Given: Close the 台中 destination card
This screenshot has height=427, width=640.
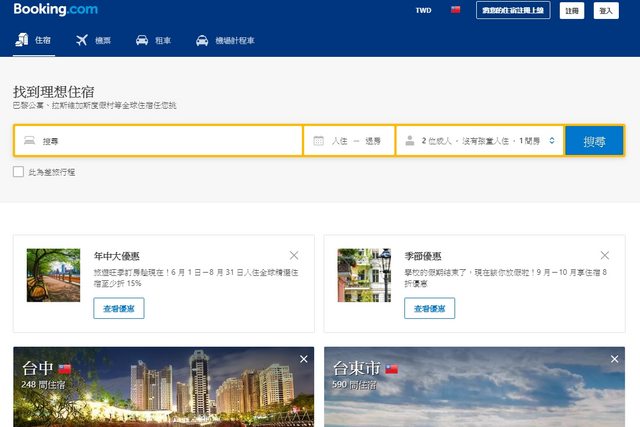Looking at the screenshot, I should (x=304, y=359).
